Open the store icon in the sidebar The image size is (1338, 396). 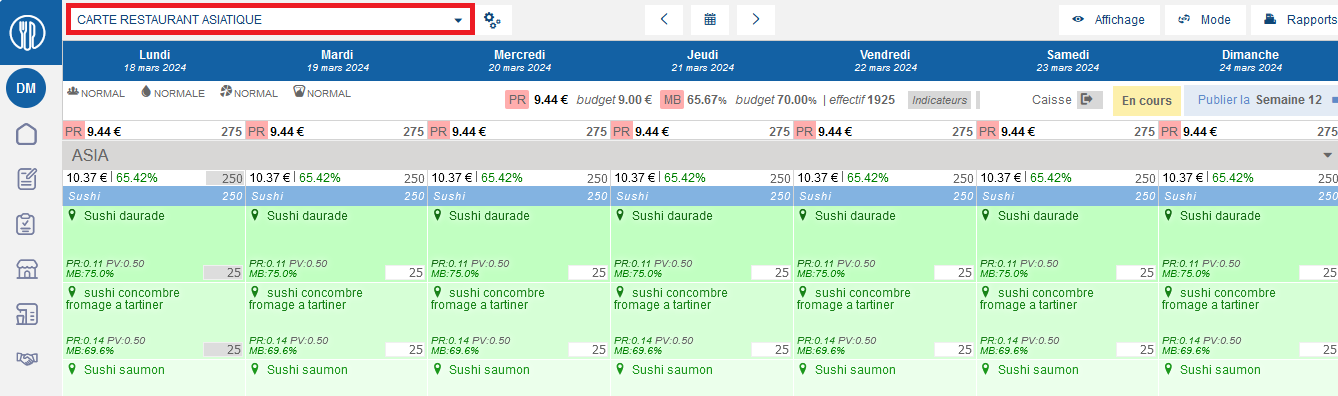[27, 269]
